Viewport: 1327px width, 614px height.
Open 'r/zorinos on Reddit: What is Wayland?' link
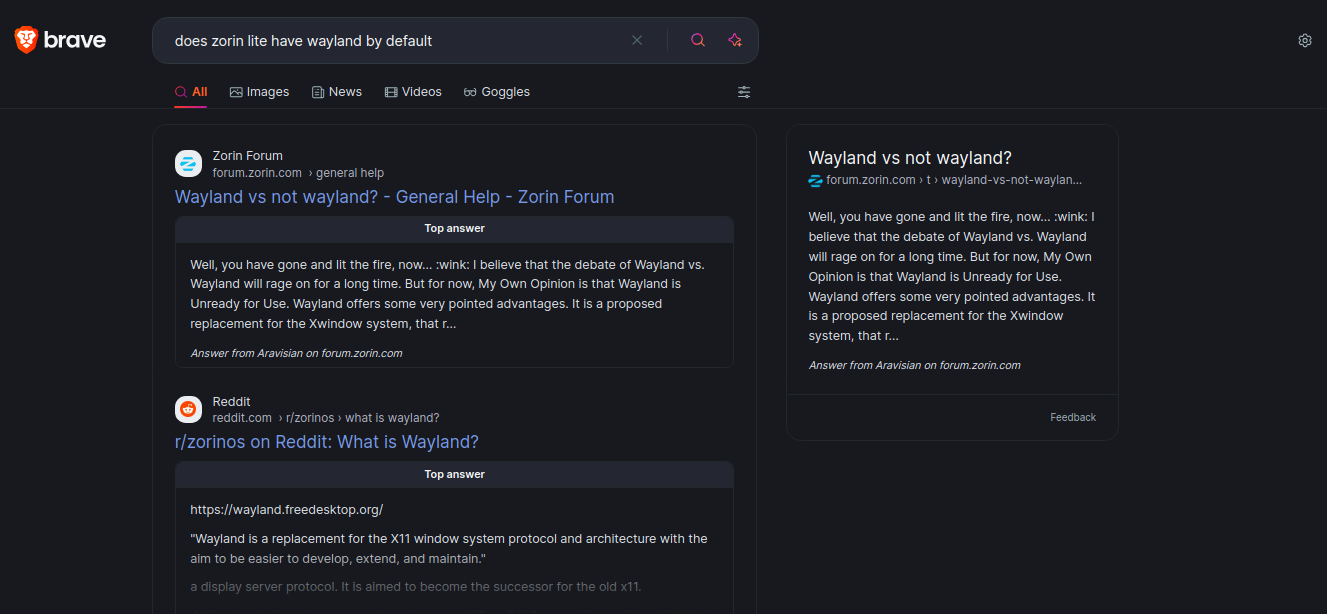[327, 442]
